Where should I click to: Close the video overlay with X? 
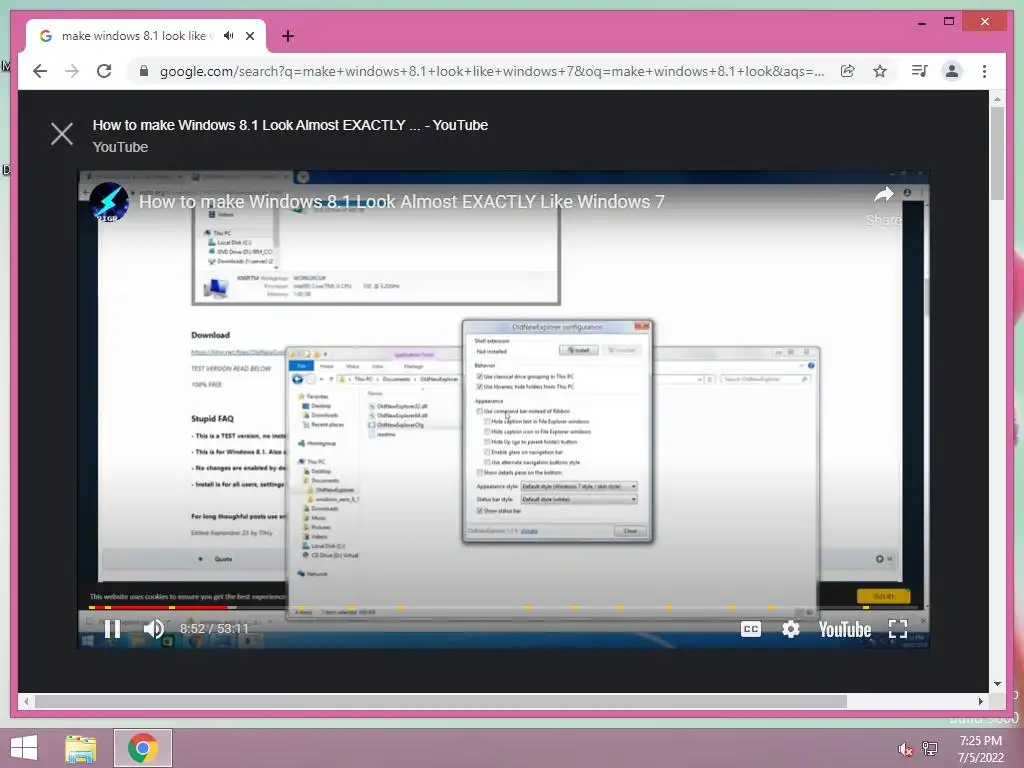62,135
